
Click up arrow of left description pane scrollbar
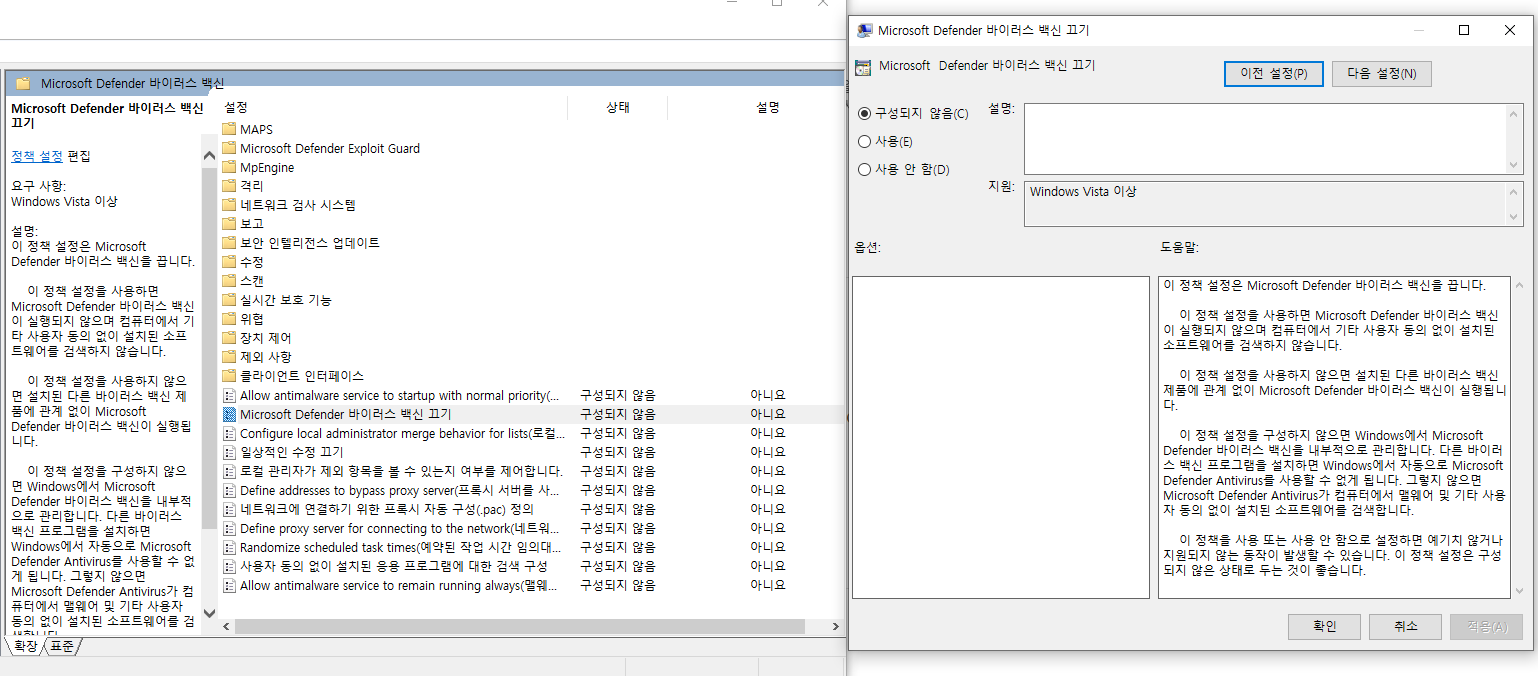click(x=209, y=155)
